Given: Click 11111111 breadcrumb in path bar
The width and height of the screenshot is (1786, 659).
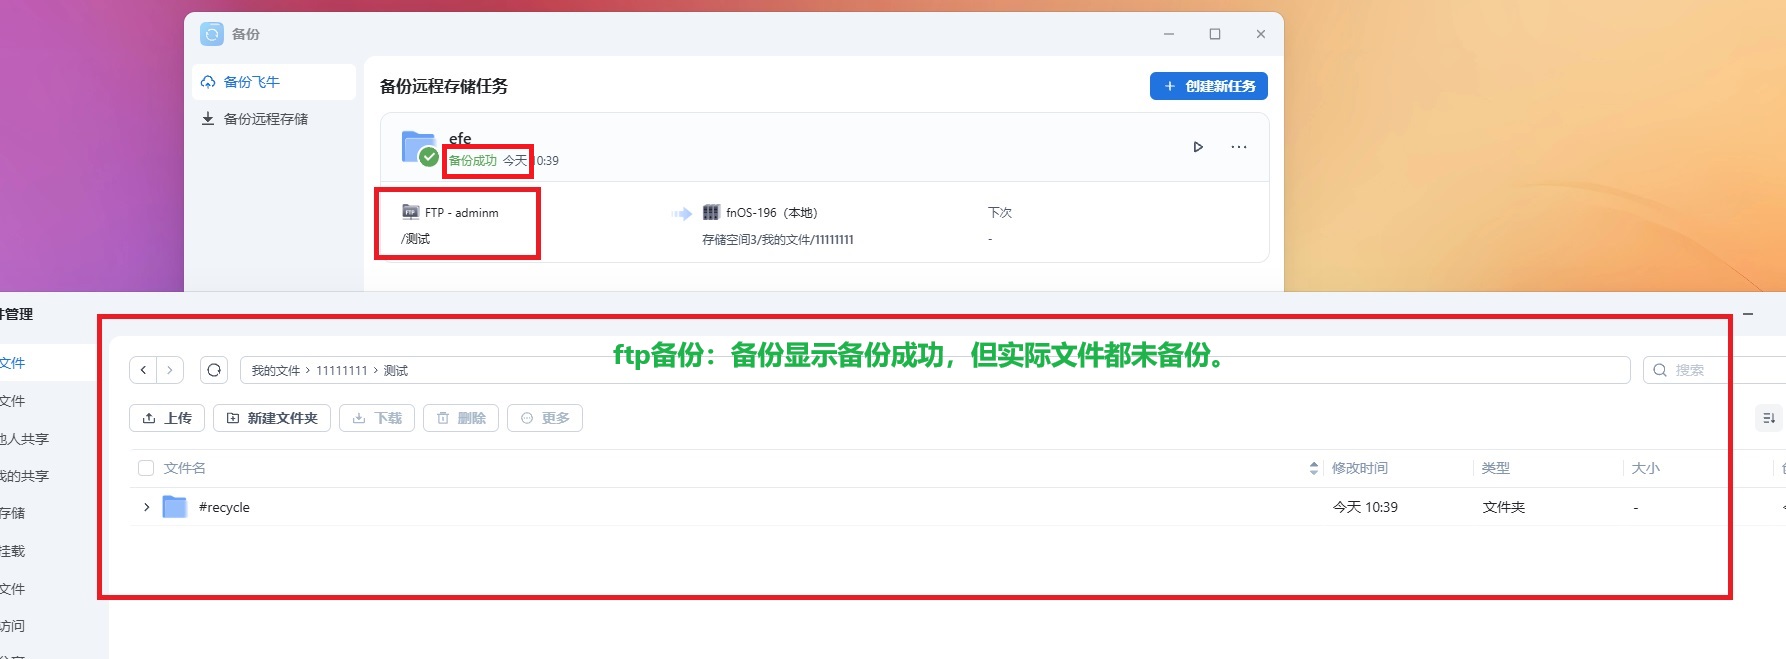Looking at the screenshot, I should [x=342, y=371].
